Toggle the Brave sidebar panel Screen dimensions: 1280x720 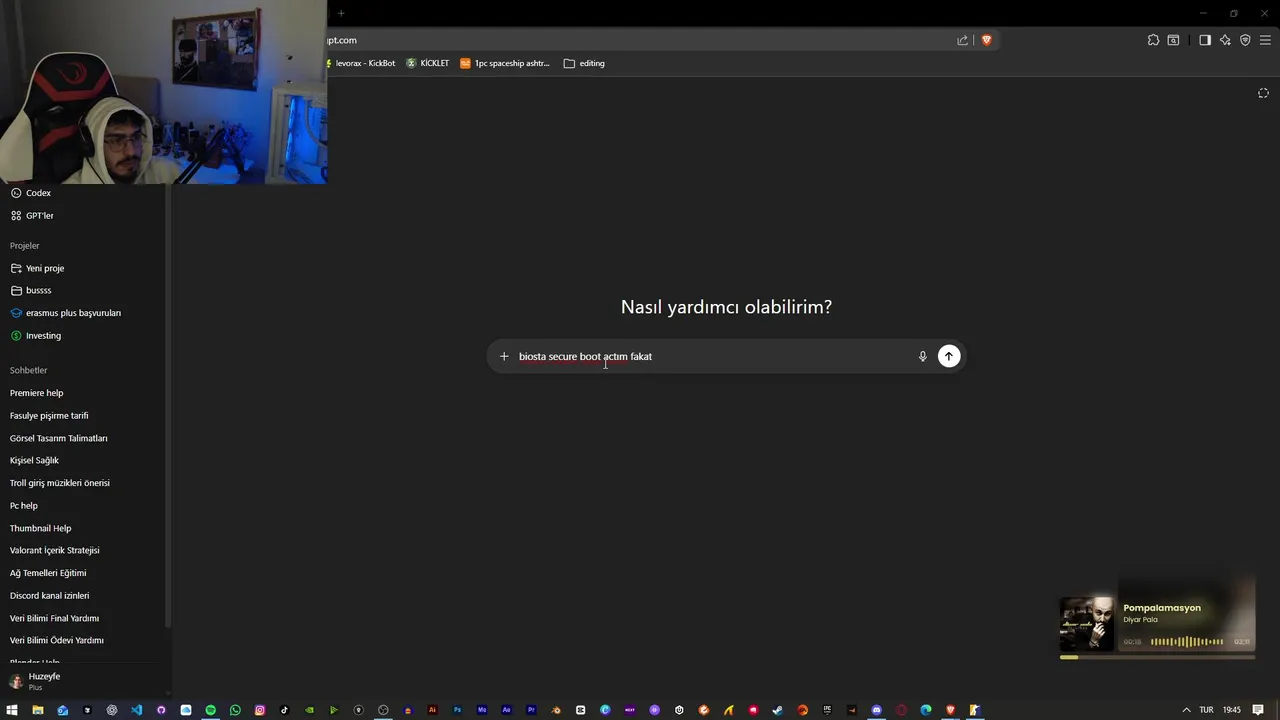tap(1205, 40)
